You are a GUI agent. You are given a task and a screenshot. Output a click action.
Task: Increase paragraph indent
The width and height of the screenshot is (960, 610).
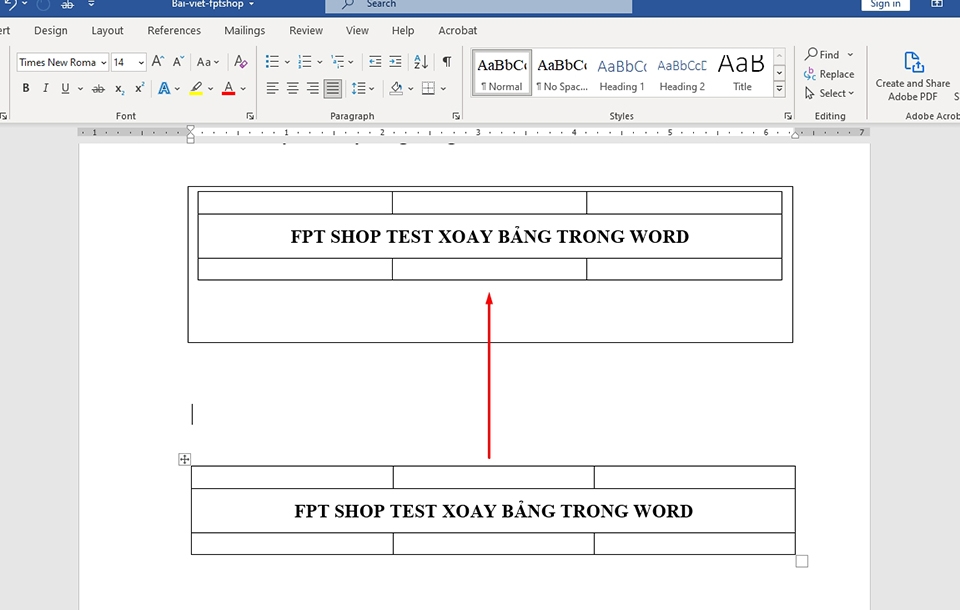(x=394, y=61)
